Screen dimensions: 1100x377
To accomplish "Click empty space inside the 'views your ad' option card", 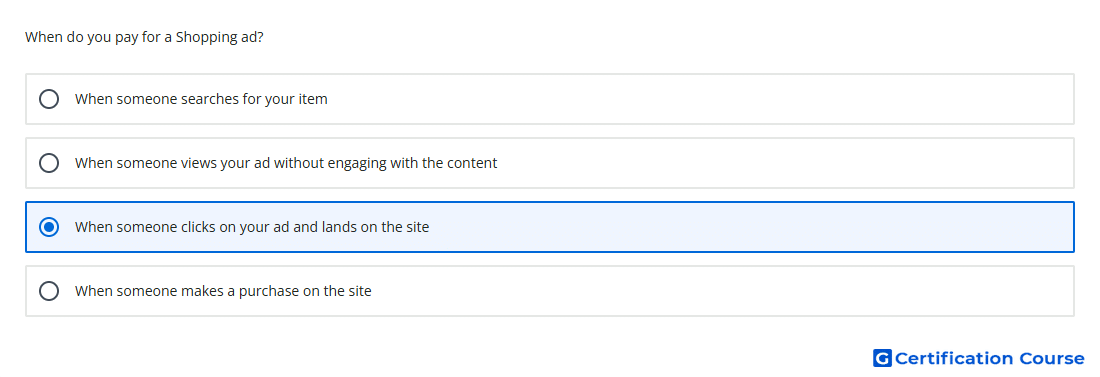I will (x=772, y=163).
